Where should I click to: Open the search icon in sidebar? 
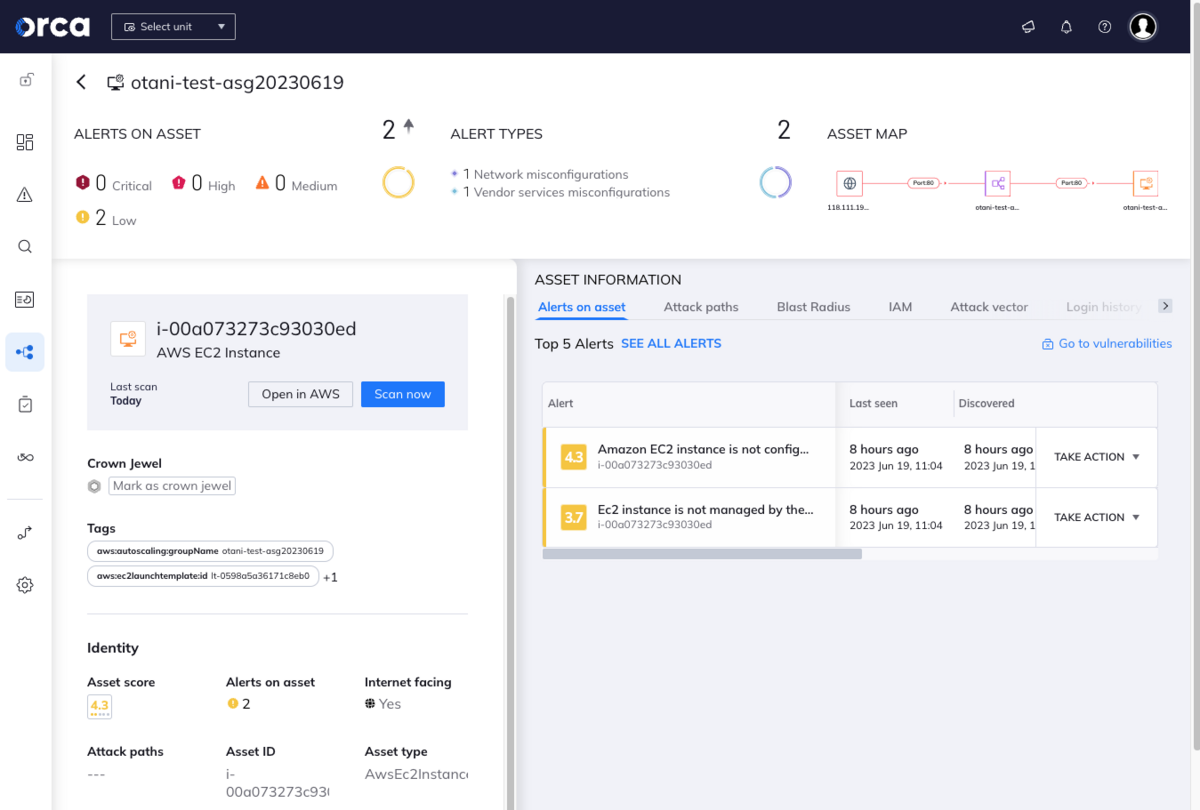[25, 247]
